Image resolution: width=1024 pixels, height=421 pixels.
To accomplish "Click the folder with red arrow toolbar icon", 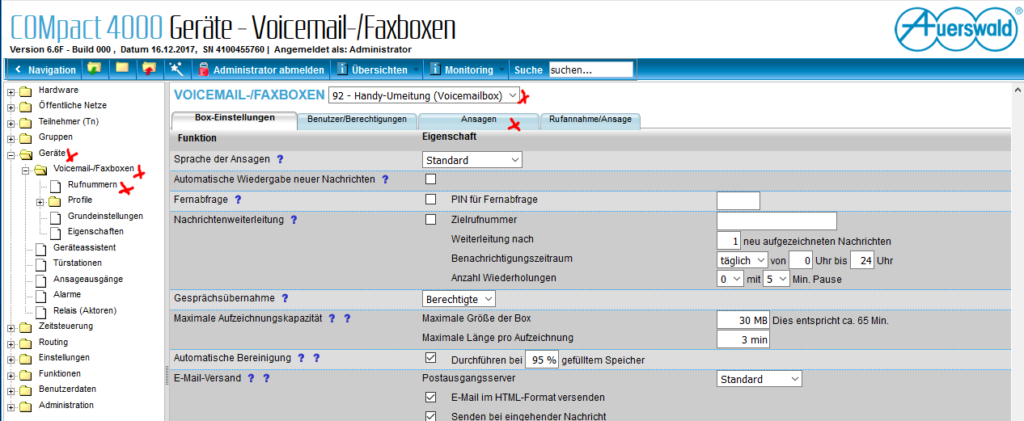I will 149,69.
